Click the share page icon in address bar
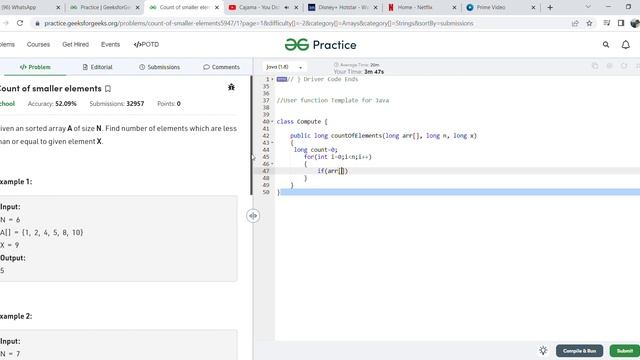This screenshot has height=360, width=640. (x=575, y=23)
